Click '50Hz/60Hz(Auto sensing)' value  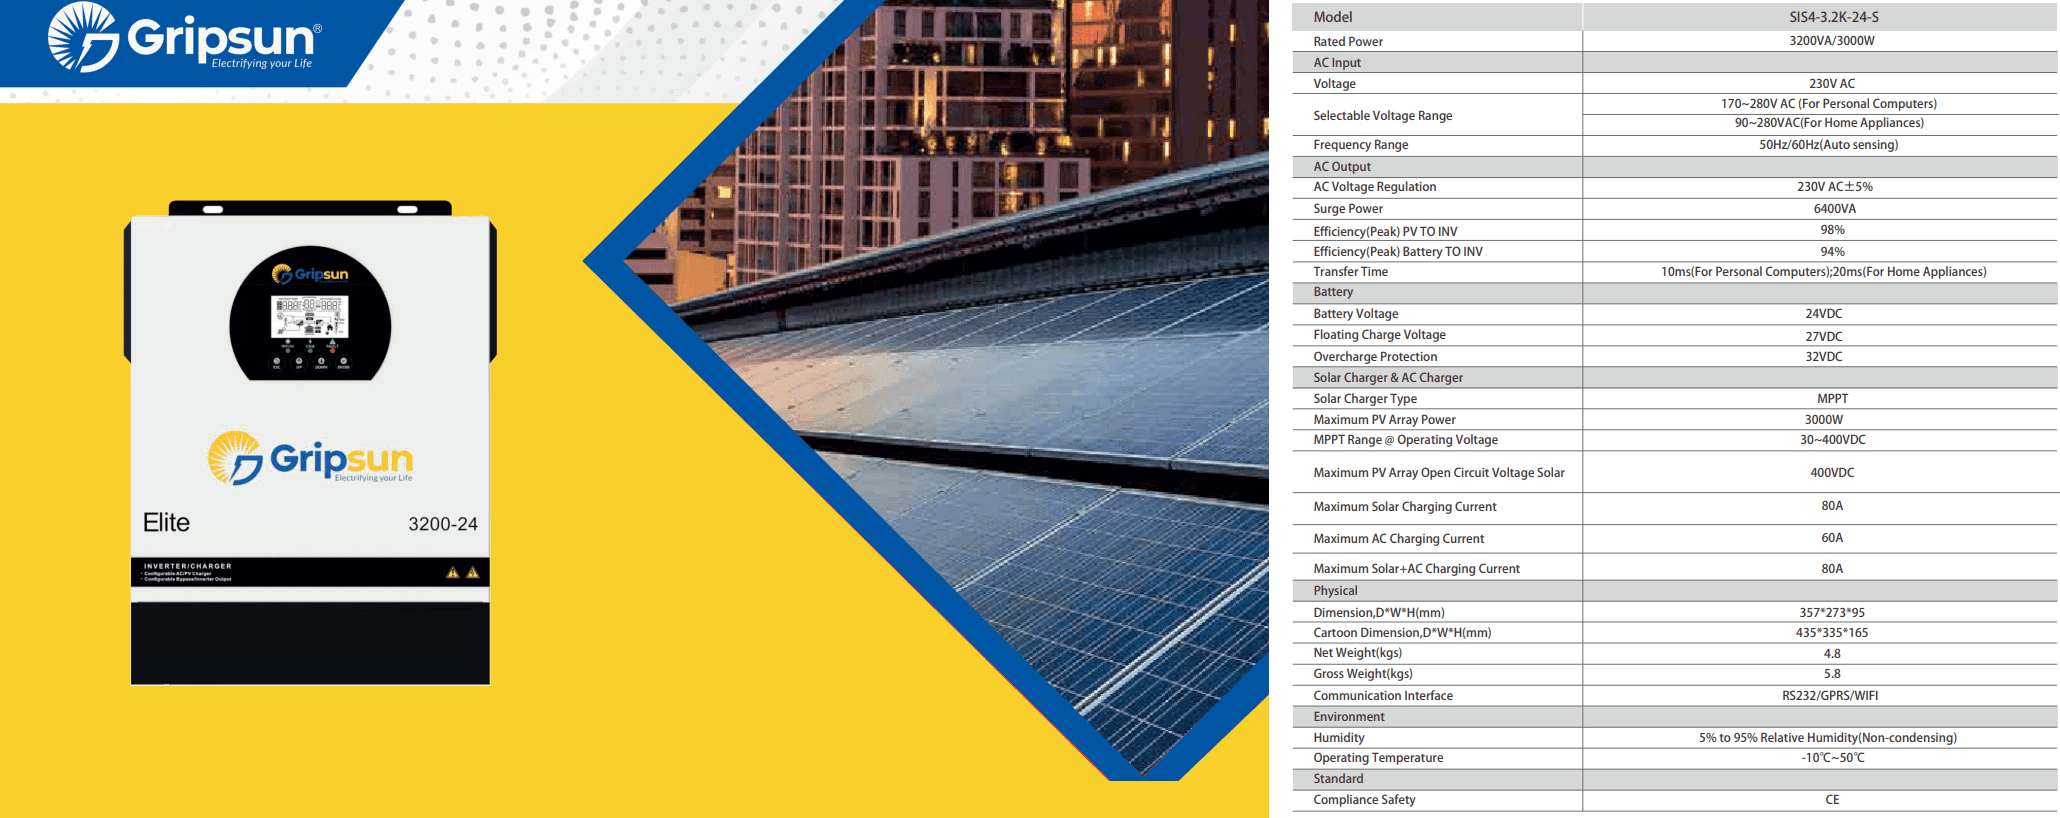(x=1829, y=145)
